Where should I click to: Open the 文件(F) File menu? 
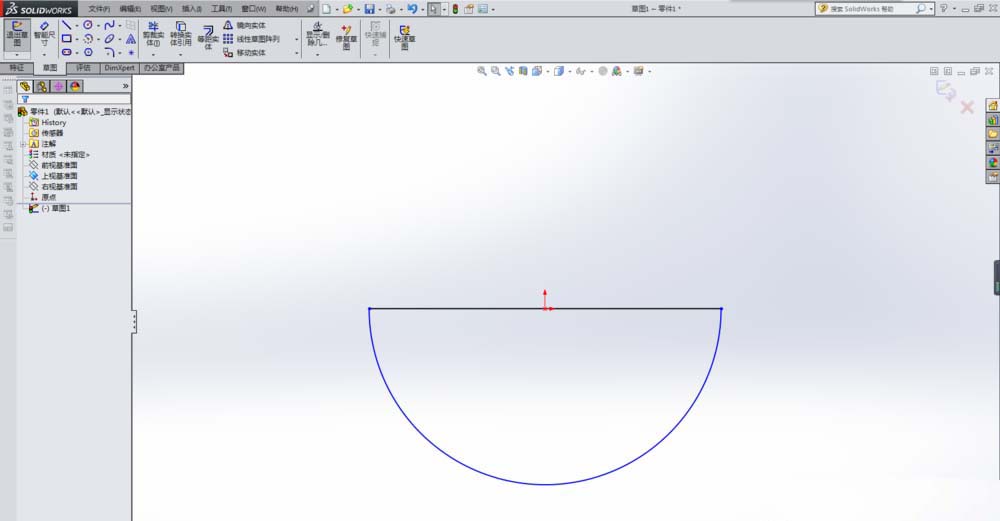point(99,9)
